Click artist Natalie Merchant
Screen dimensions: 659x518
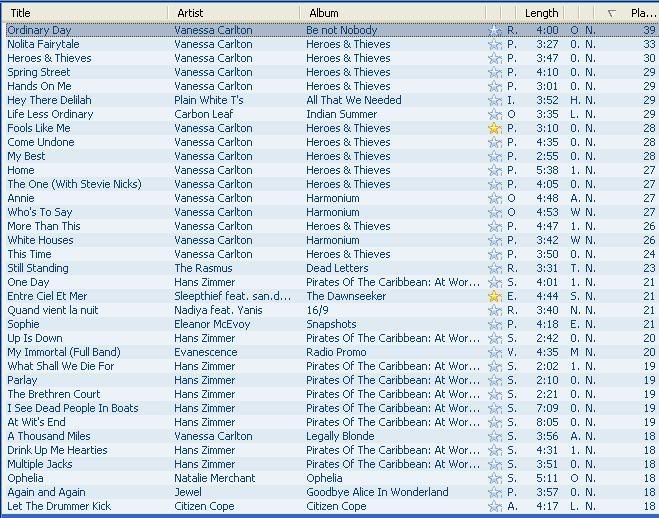[x=215, y=478]
